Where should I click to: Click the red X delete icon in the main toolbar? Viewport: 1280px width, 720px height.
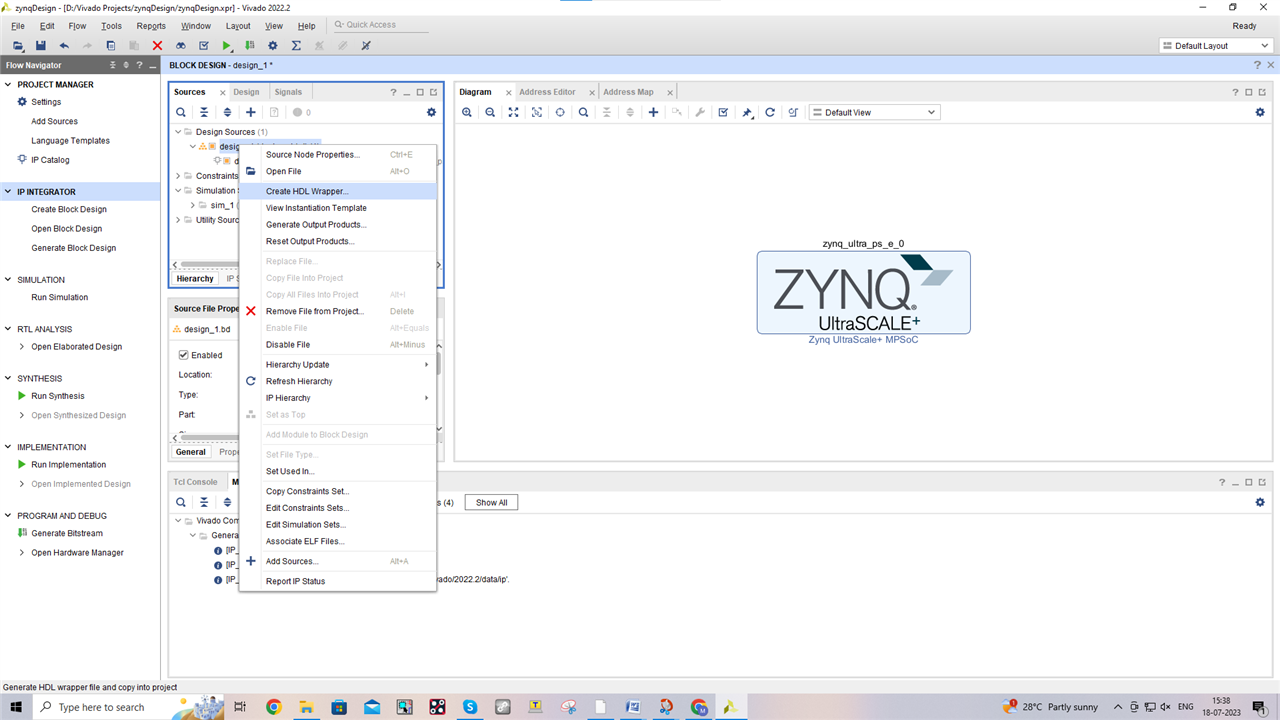(x=157, y=46)
